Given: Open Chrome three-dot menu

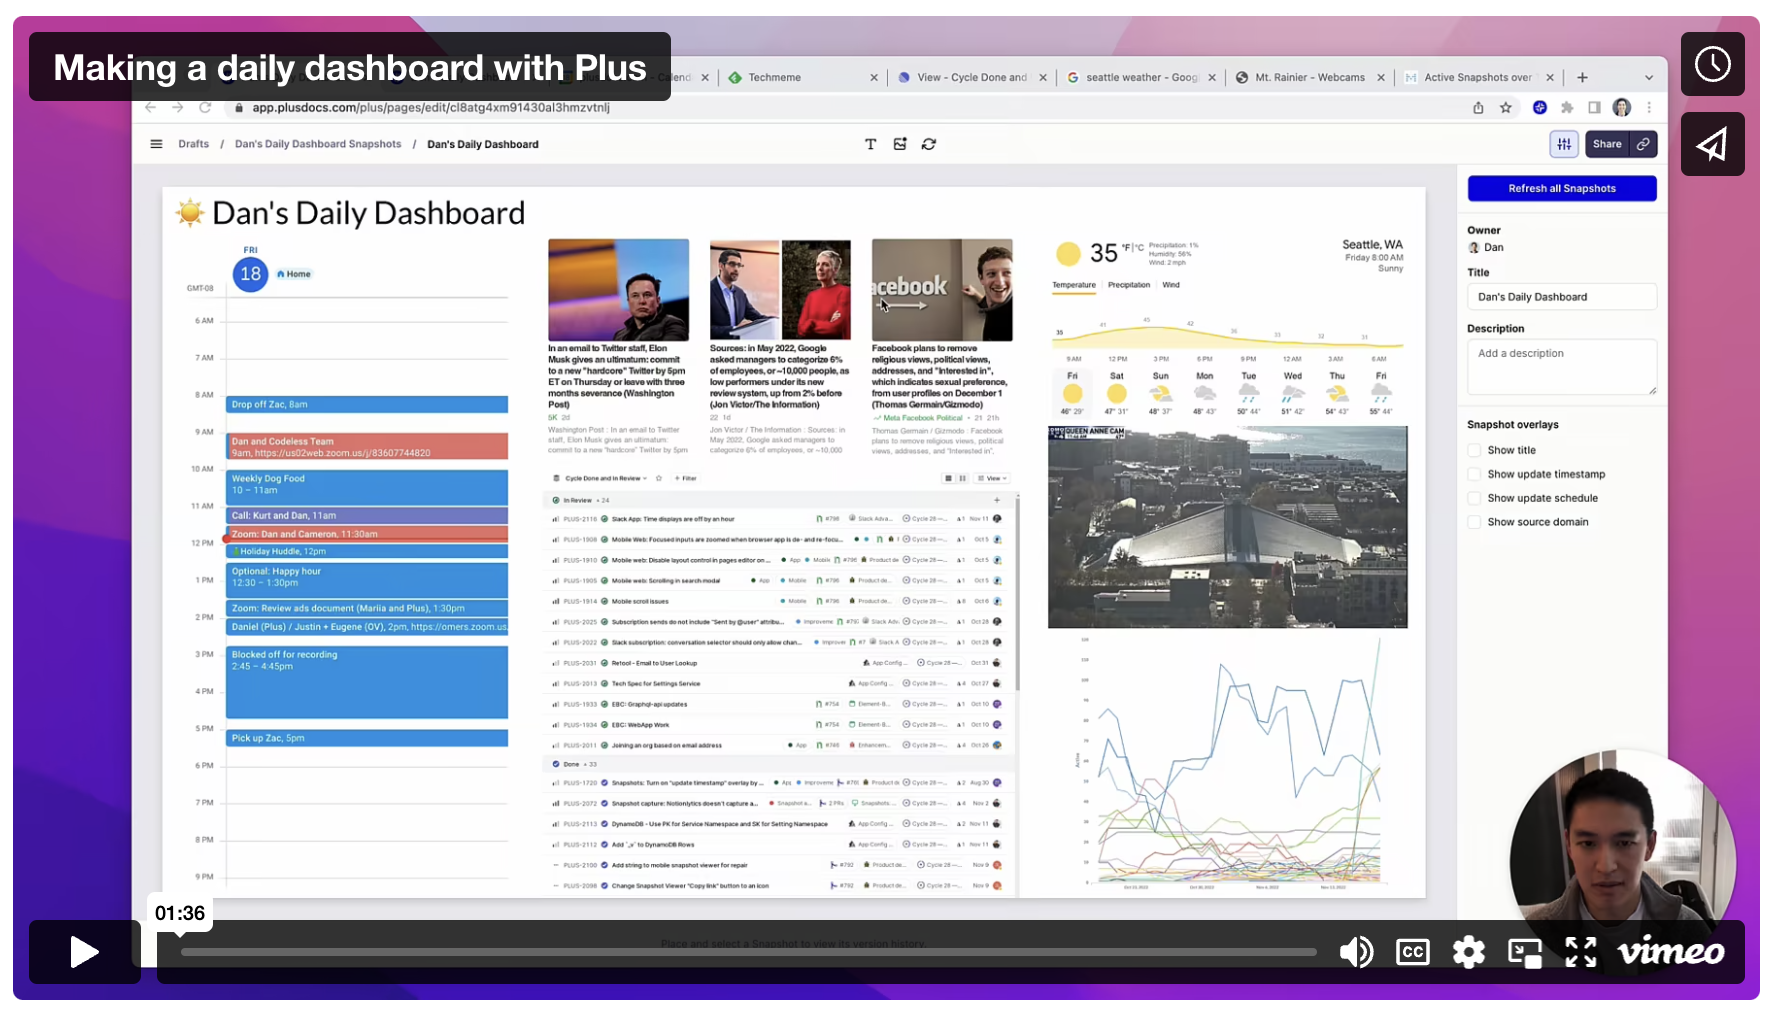Looking at the screenshot, I should coord(1649,108).
